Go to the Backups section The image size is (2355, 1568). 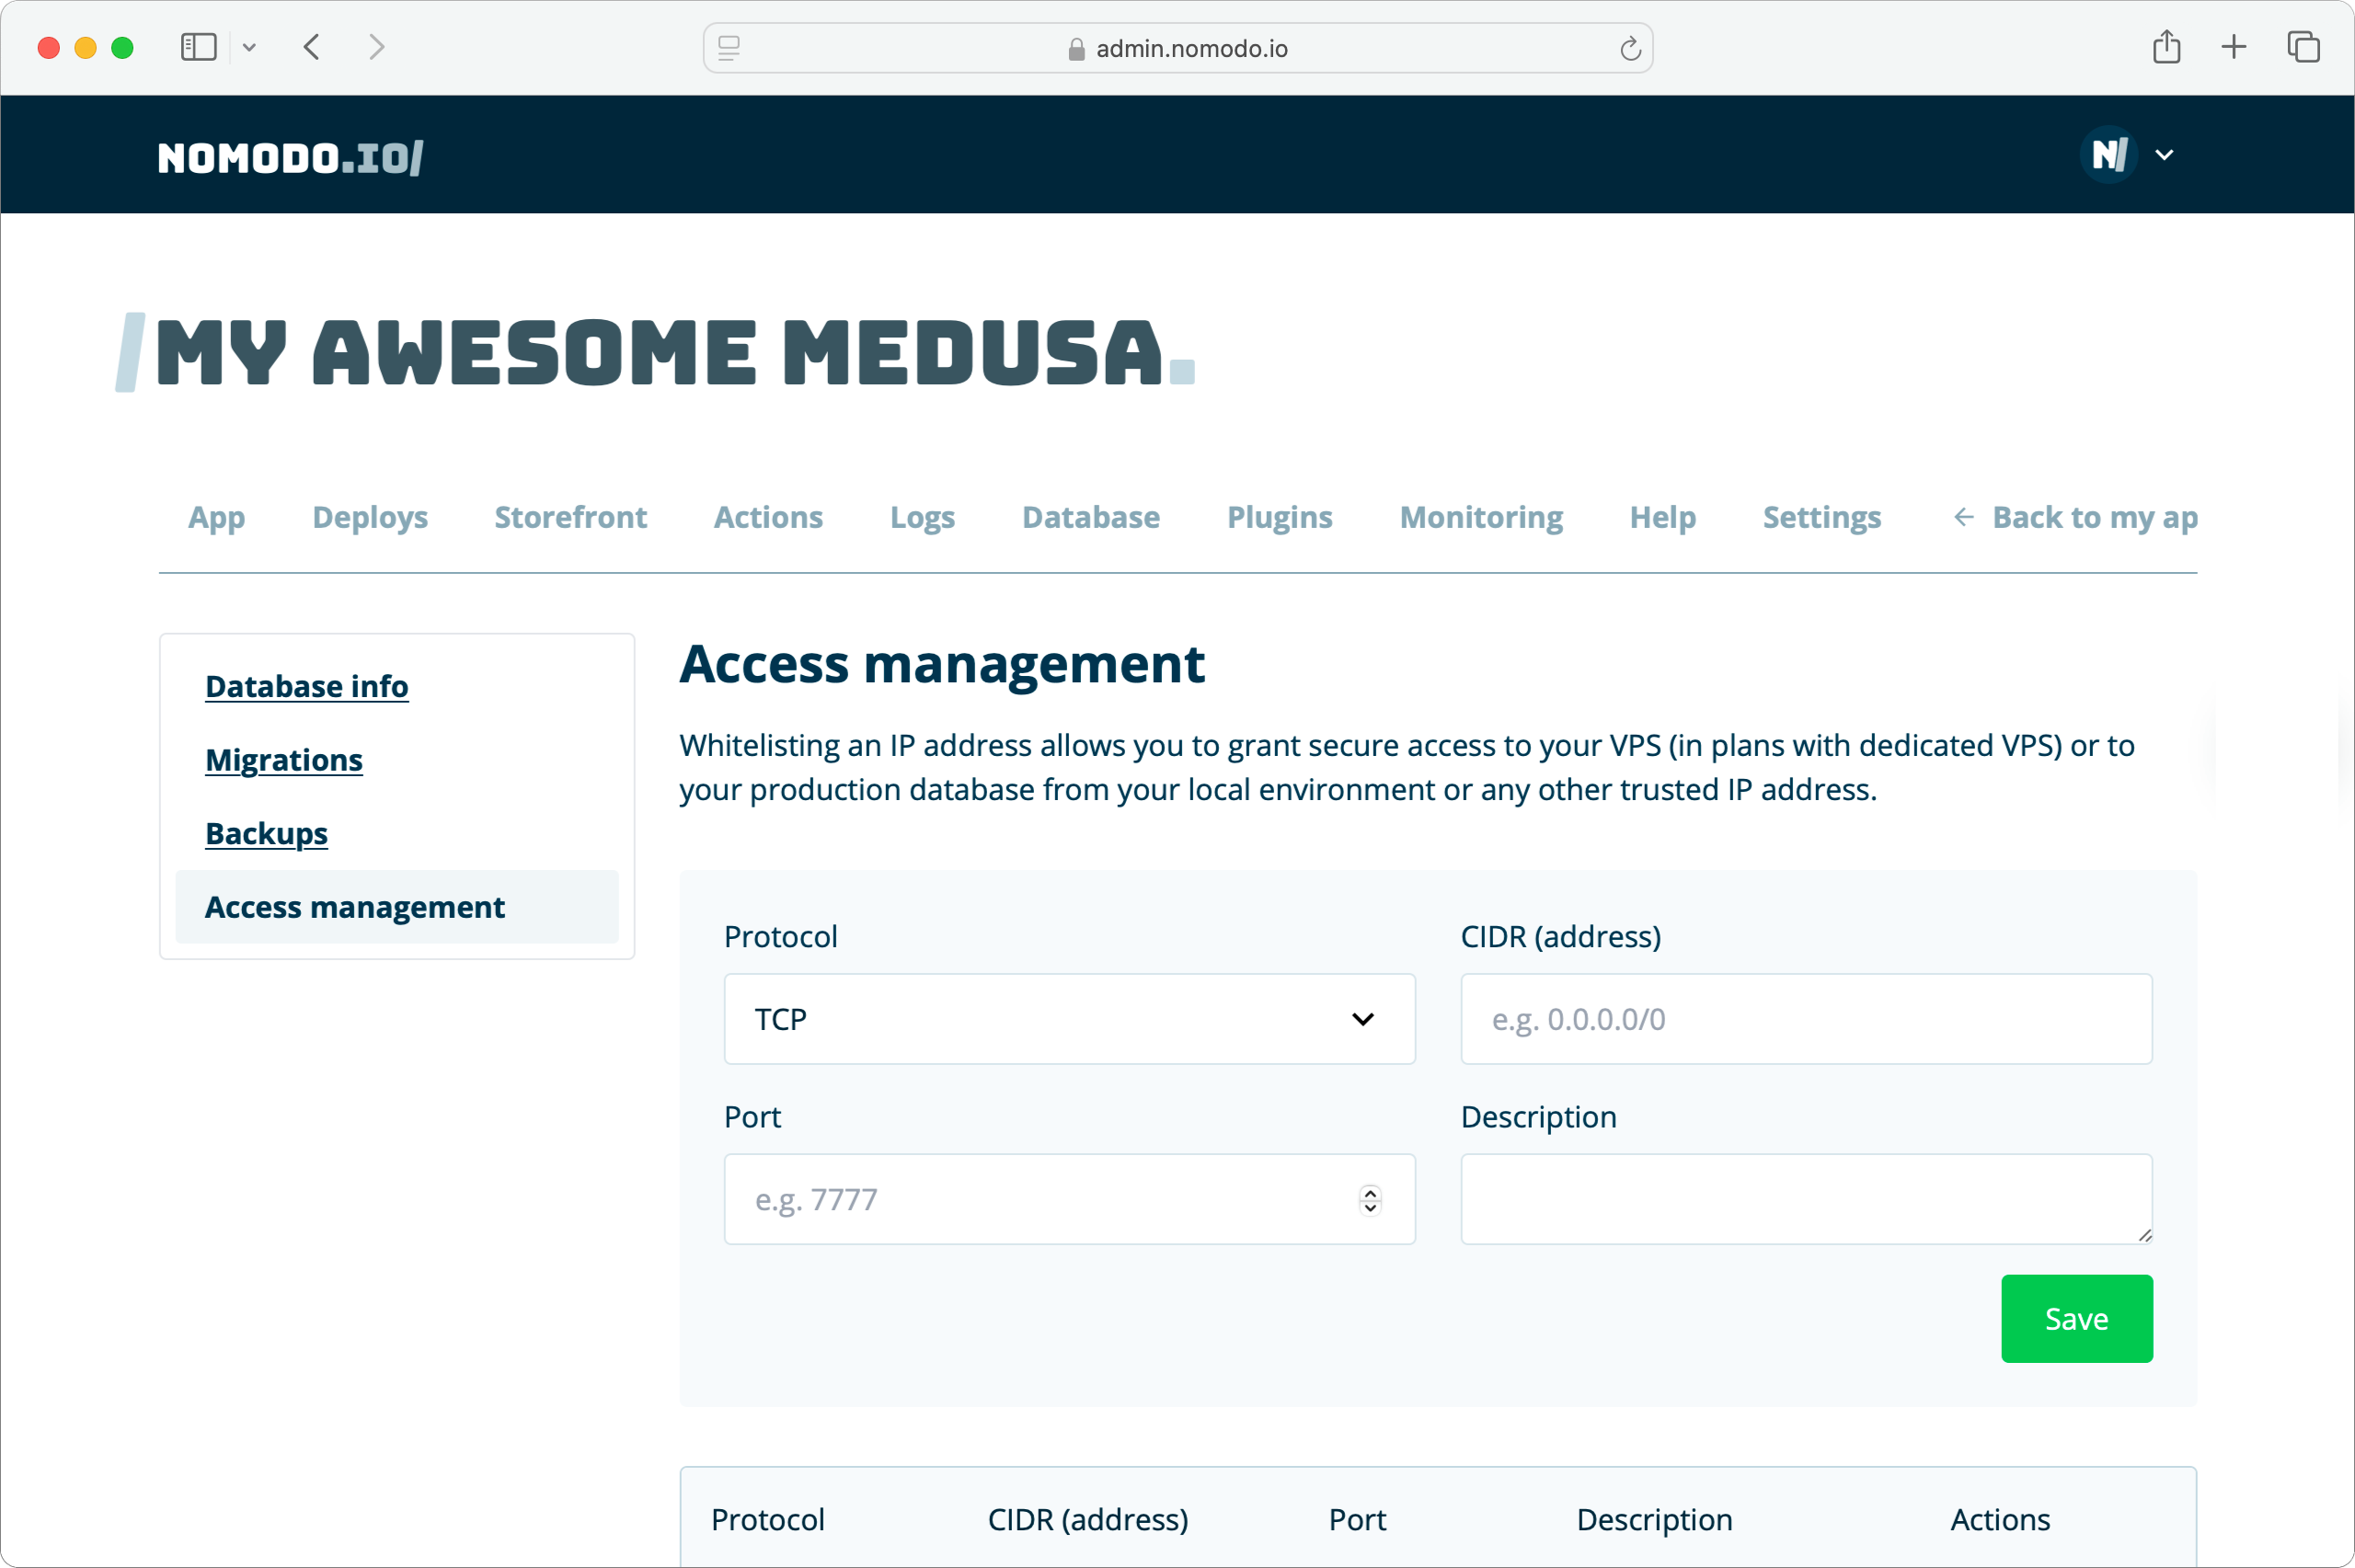coord(266,833)
